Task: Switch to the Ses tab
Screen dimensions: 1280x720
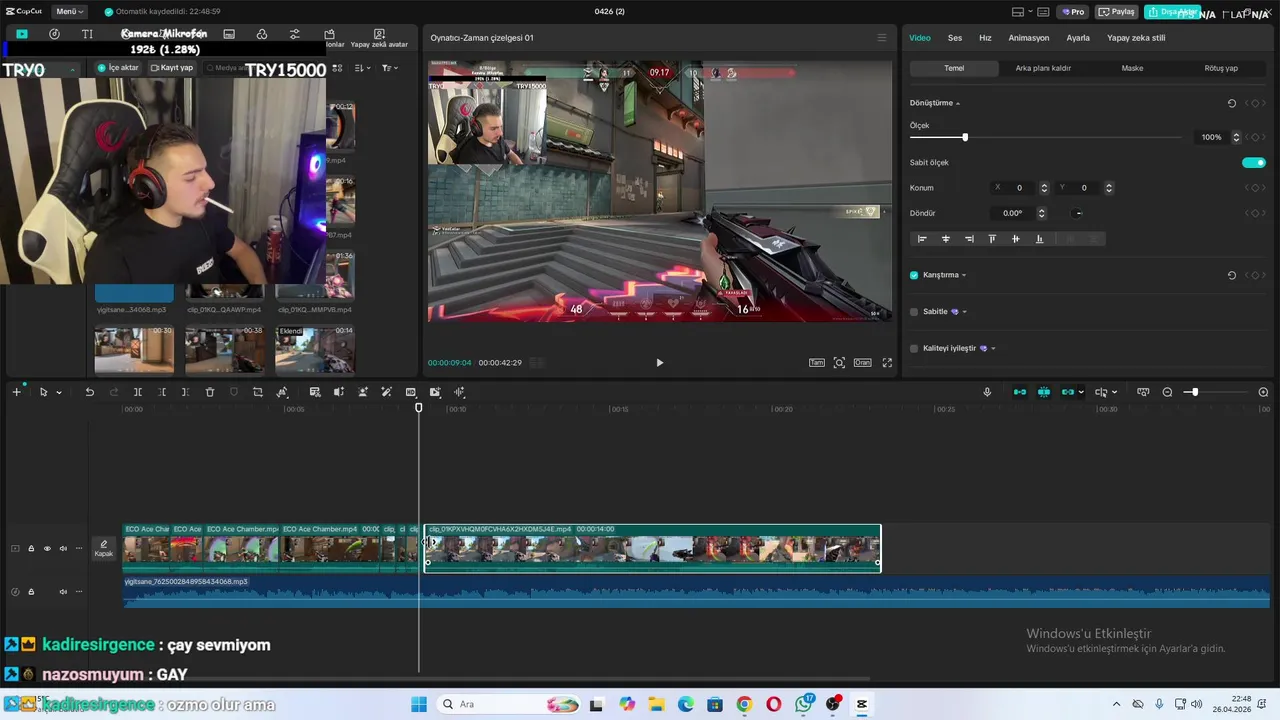Action: (955, 38)
